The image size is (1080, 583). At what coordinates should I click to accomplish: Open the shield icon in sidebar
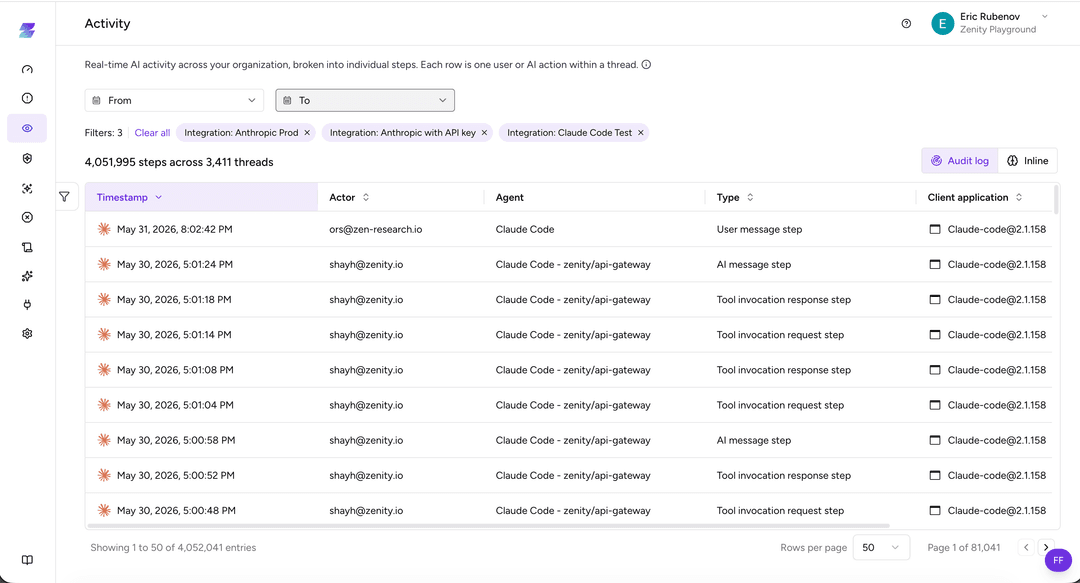click(x=27, y=158)
